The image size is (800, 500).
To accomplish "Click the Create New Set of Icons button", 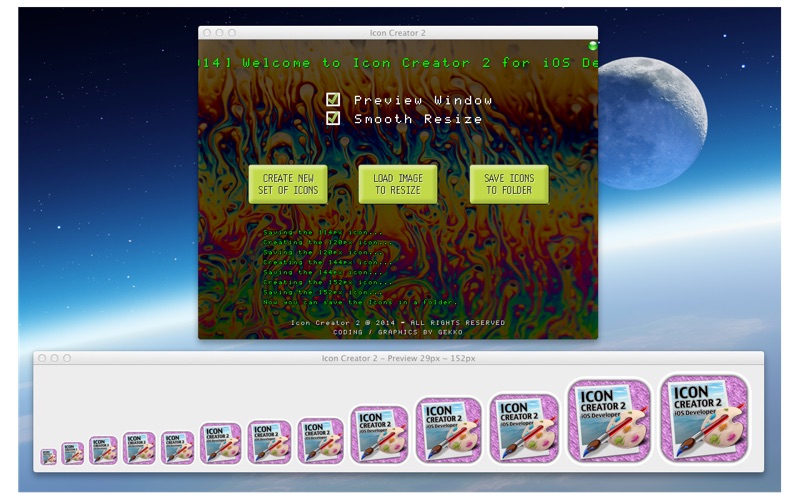I will click(288, 184).
